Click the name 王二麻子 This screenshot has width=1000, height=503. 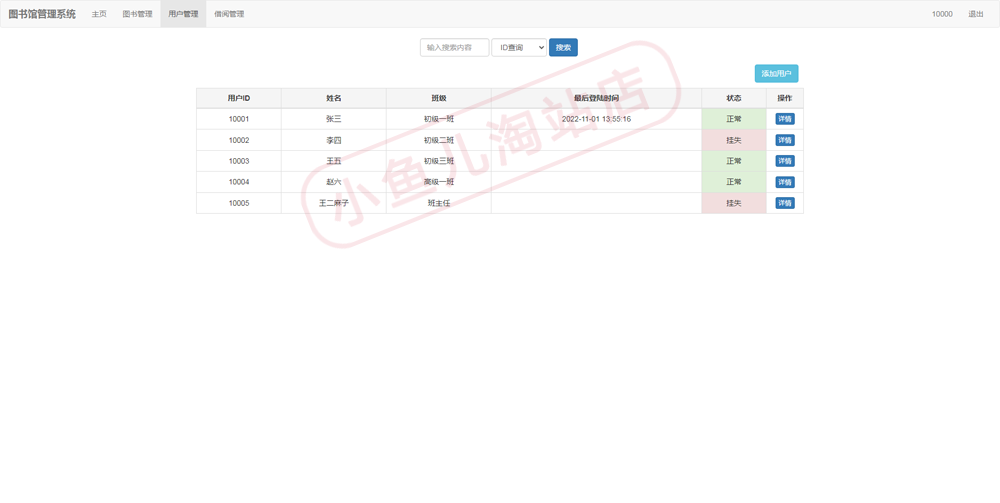[x=334, y=203]
